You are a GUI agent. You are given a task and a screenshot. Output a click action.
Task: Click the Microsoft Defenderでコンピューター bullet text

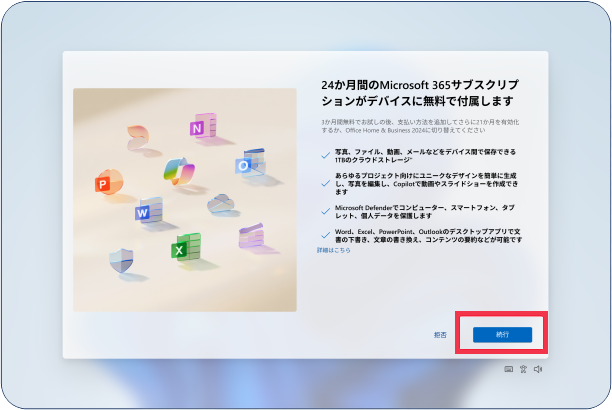[425, 212]
